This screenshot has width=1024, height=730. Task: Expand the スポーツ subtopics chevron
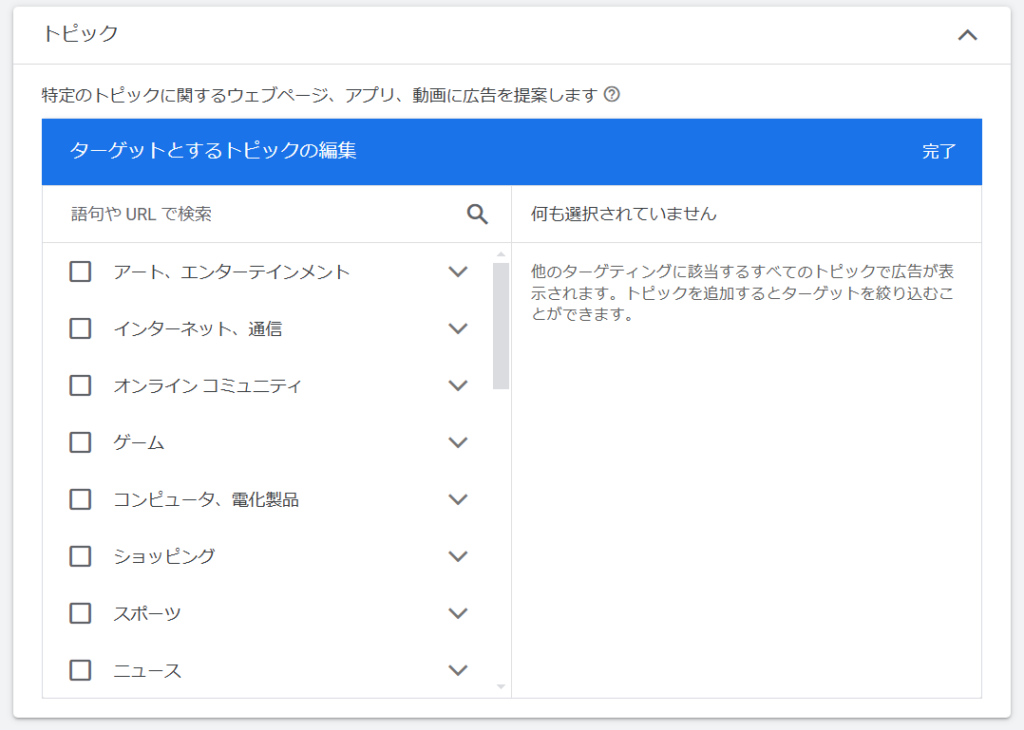click(x=458, y=613)
